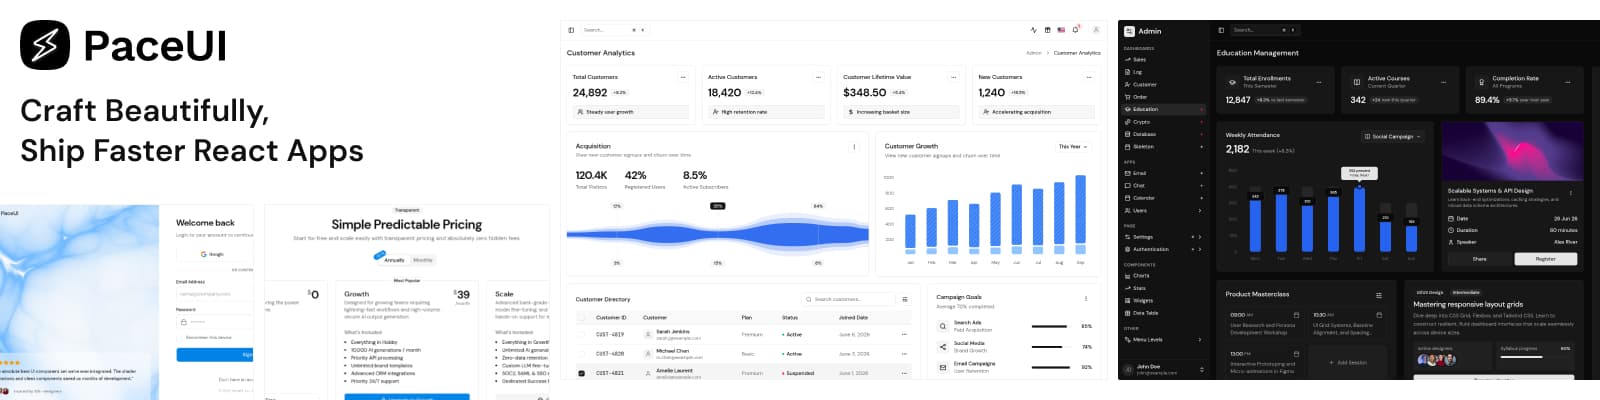Open the Product Masterclass filter icon
Screen dimensions: 1600x400
[1378, 295]
